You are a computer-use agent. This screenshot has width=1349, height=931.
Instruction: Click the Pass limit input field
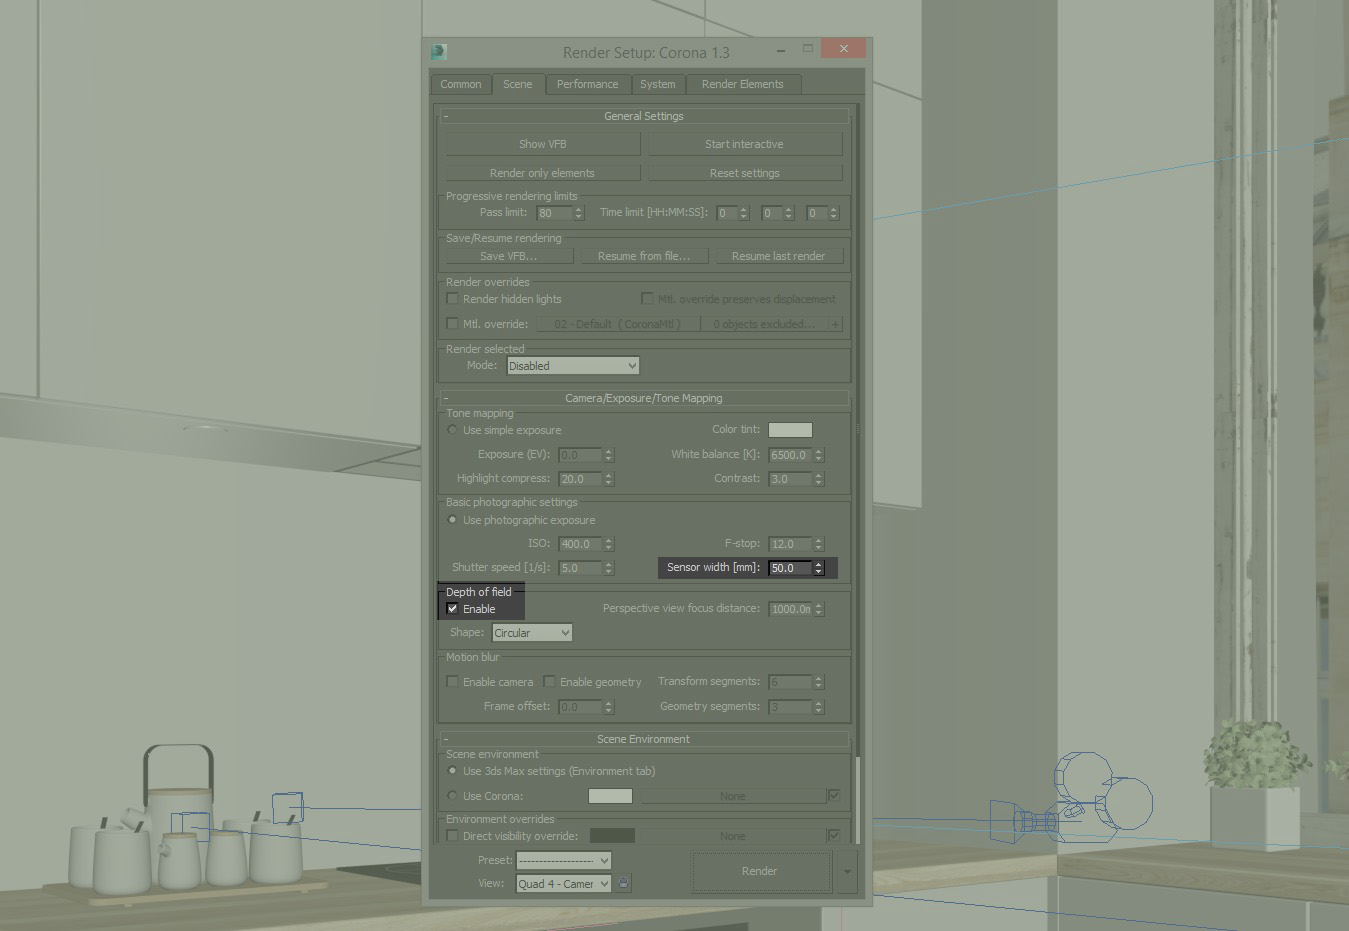pos(554,213)
